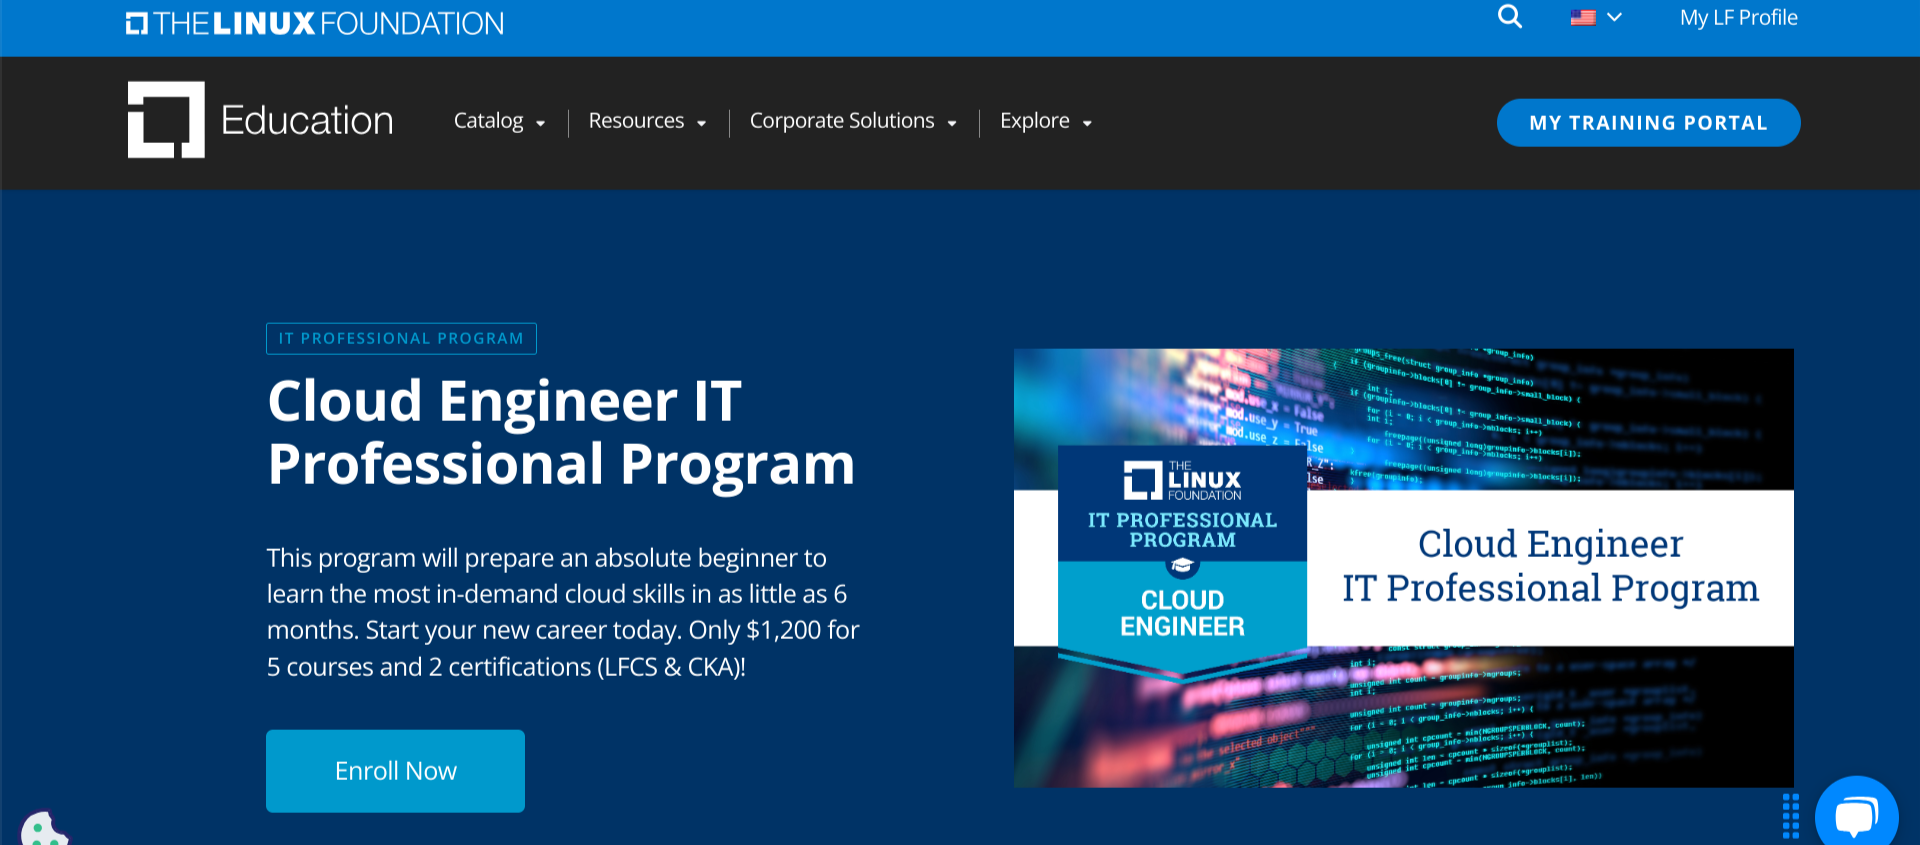Click the IT Professional Program tag

(x=401, y=339)
